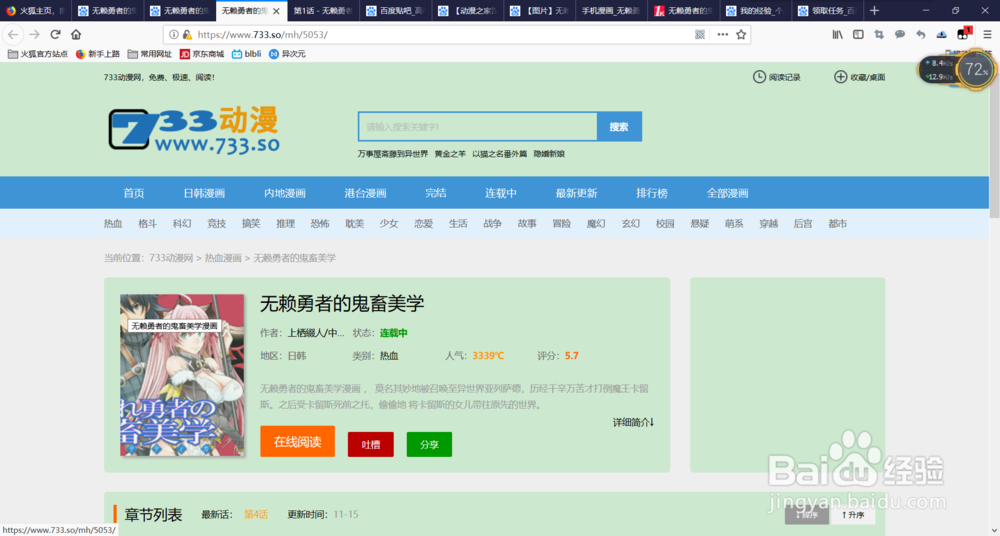The height and width of the screenshot is (536, 1000).
Task: Close the active 无赖勇者 tab
Action: click(x=276, y=11)
